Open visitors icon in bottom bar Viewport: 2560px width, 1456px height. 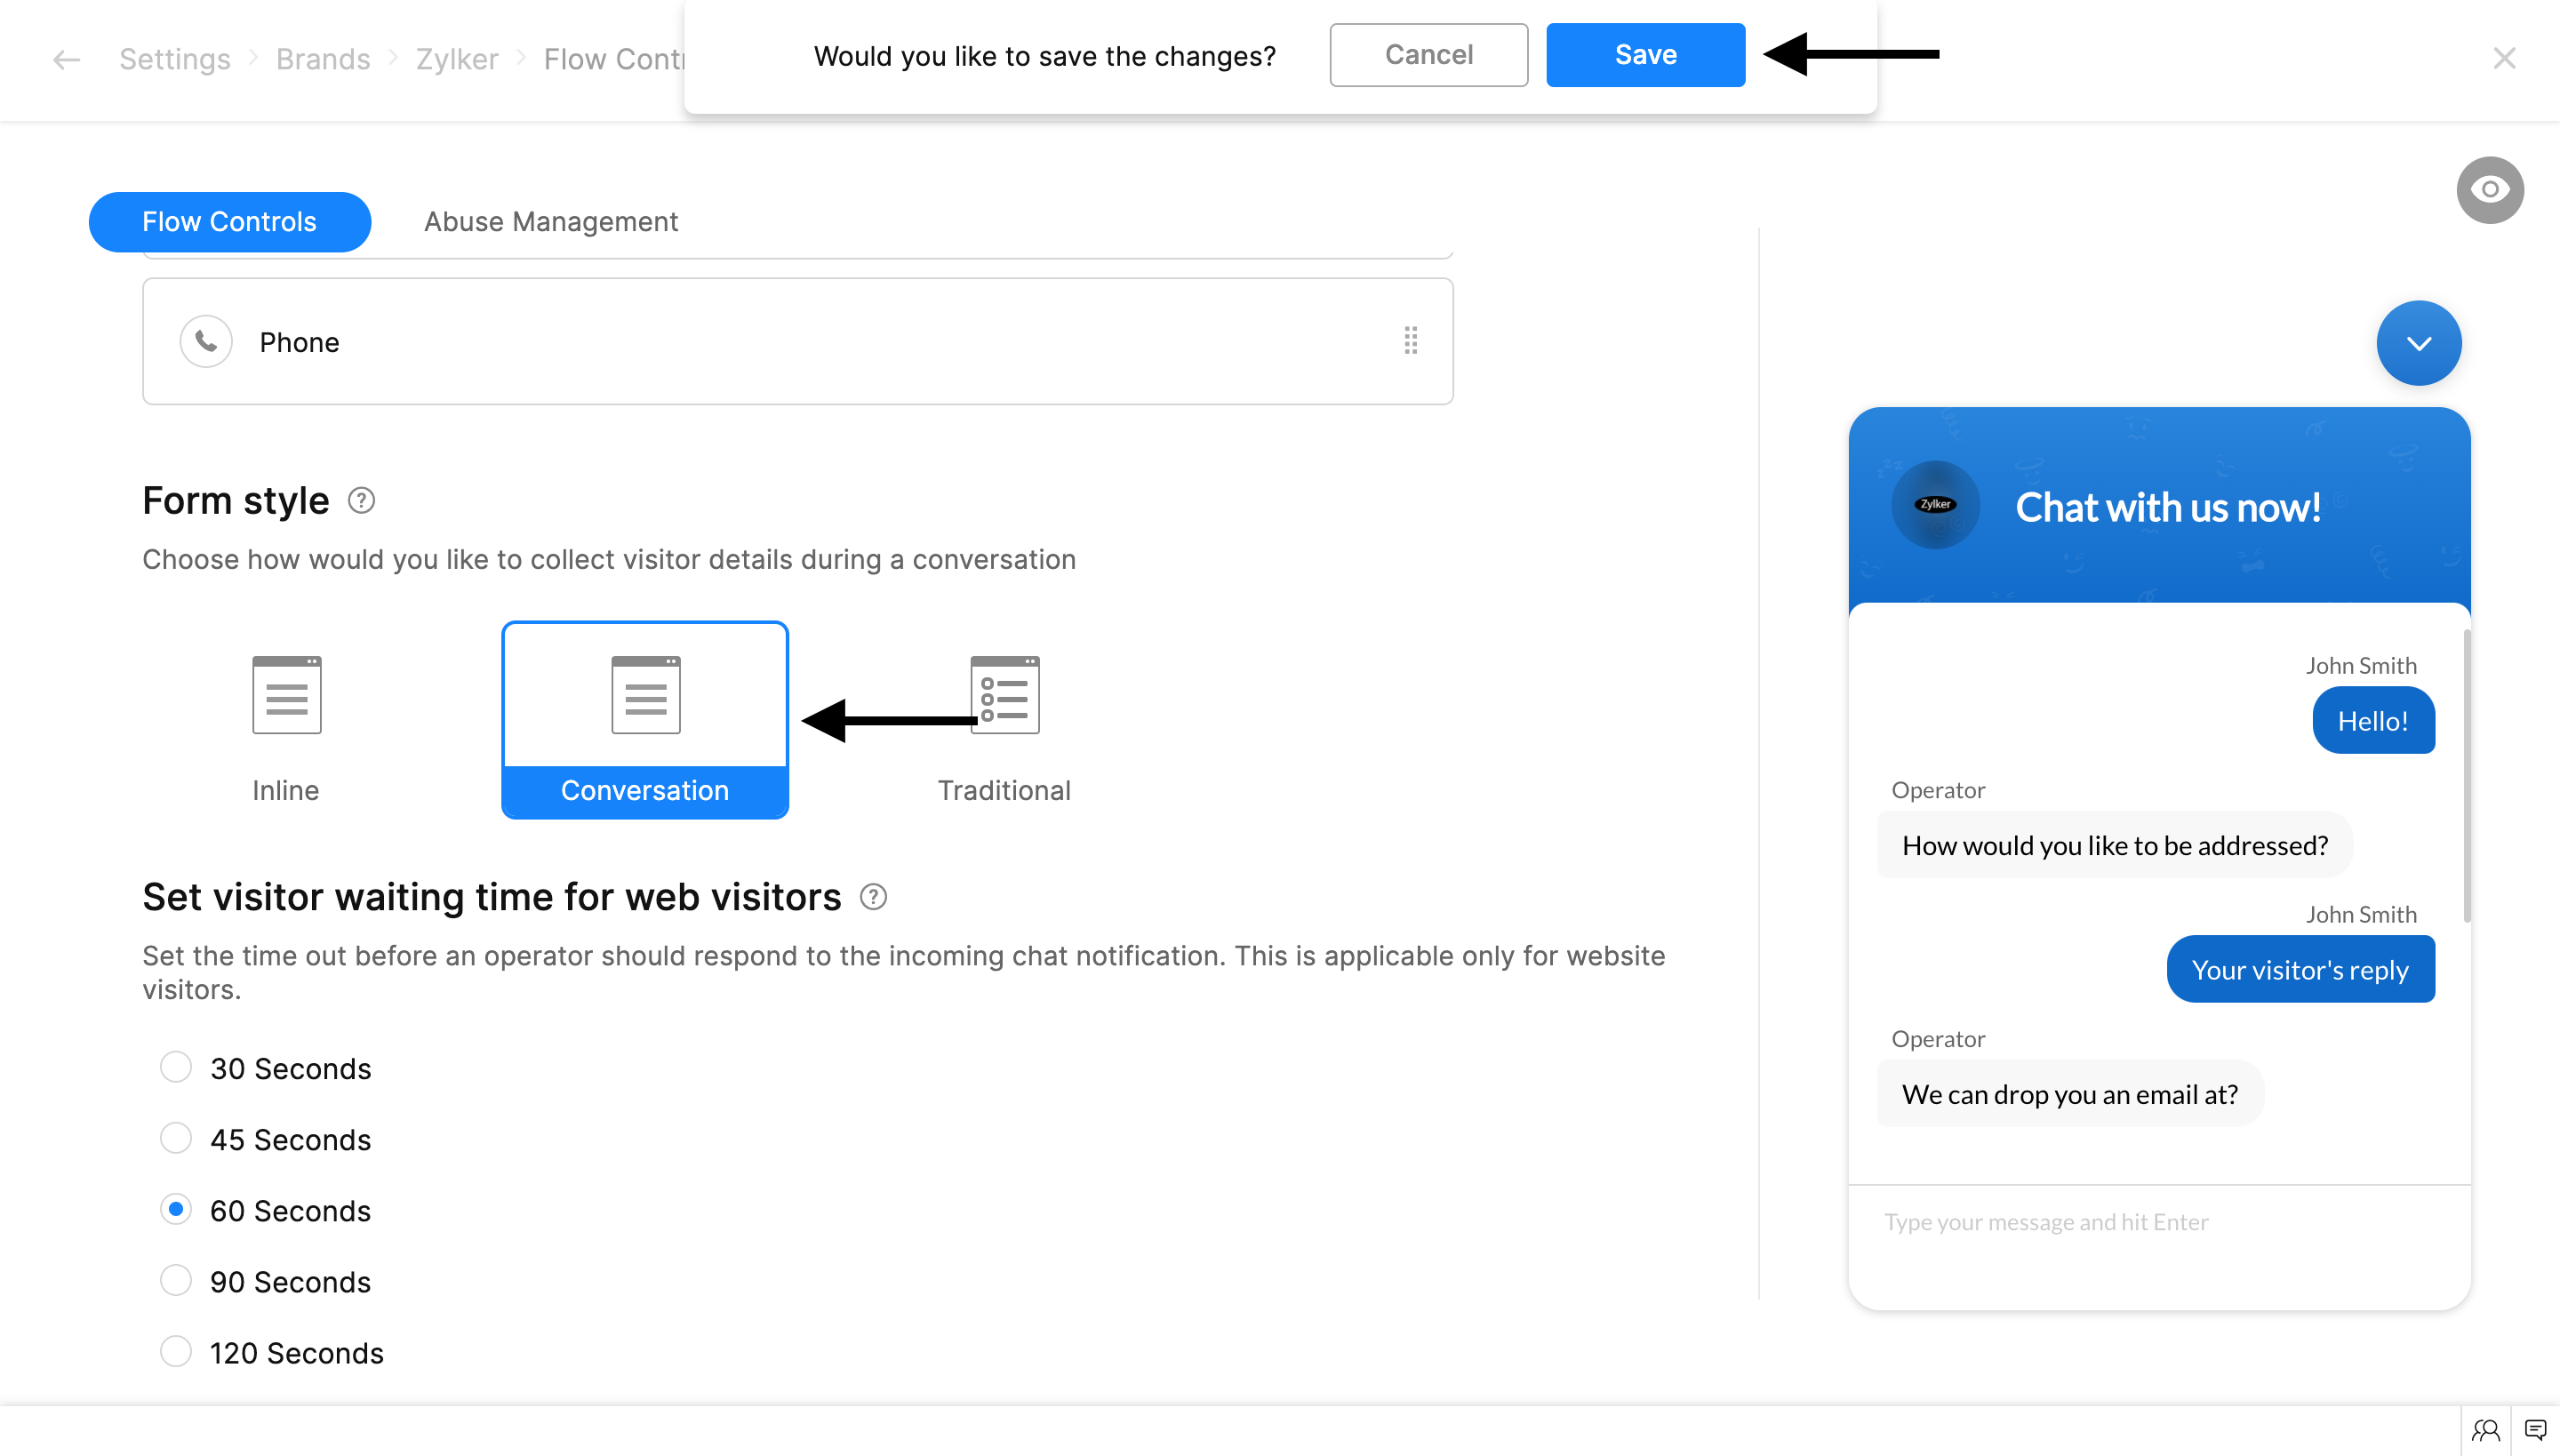pyautogui.click(x=2485, y=1430)
